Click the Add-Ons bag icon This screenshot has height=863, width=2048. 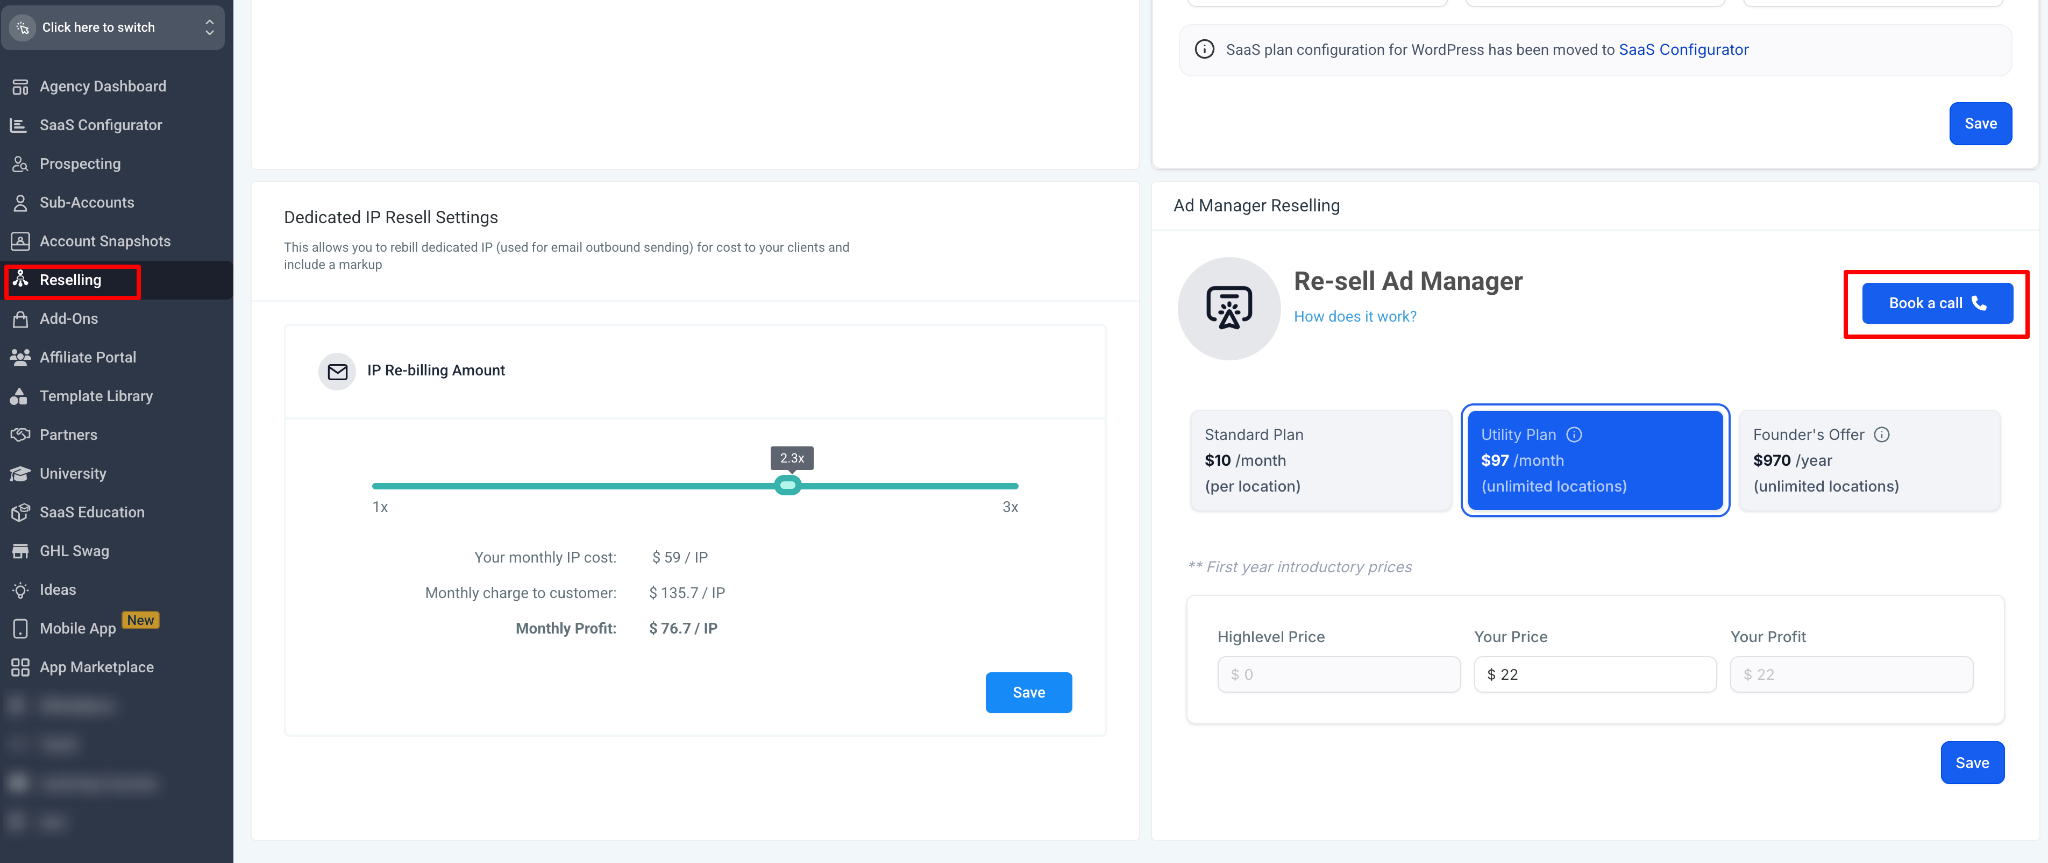click(20, 319)
